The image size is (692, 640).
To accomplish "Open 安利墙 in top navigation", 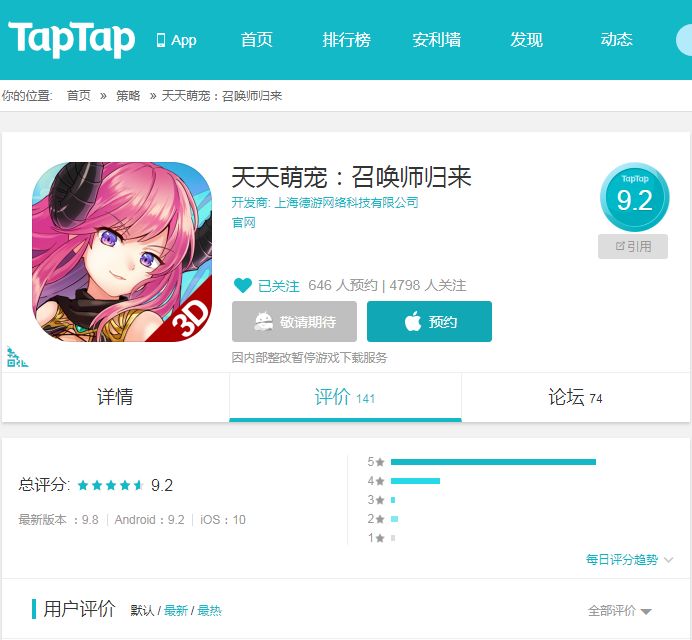I will click(x=436, y=40).
